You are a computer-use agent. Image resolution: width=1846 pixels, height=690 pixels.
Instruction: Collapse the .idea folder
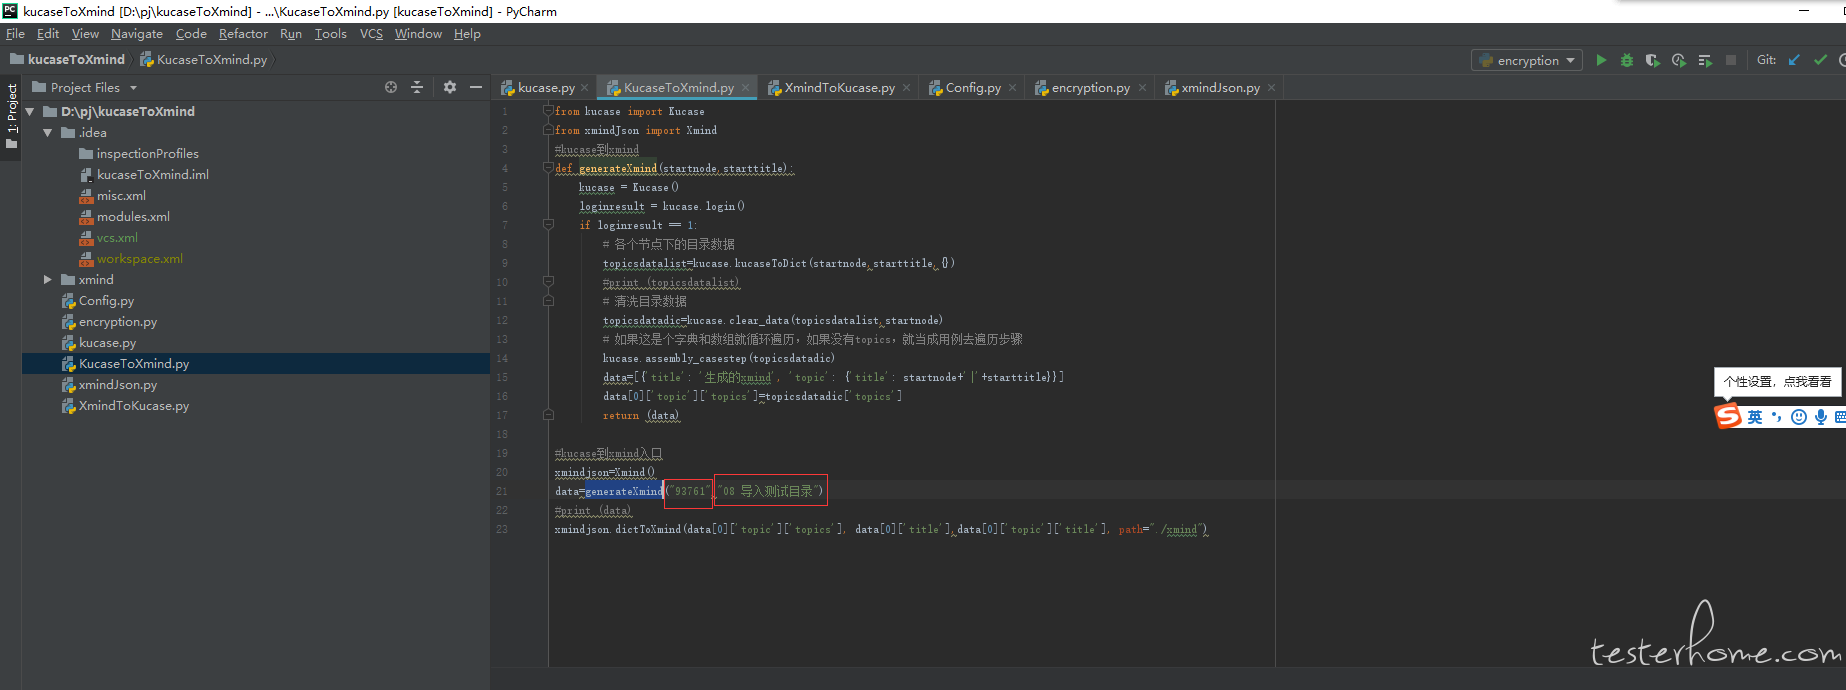pos(48,132)
